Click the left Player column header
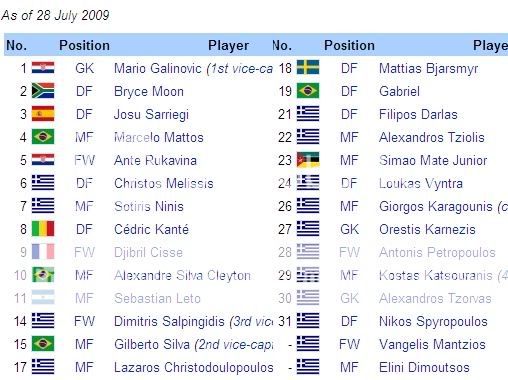Viewport: 508px width, 380px height. click(x=228, y=46)
